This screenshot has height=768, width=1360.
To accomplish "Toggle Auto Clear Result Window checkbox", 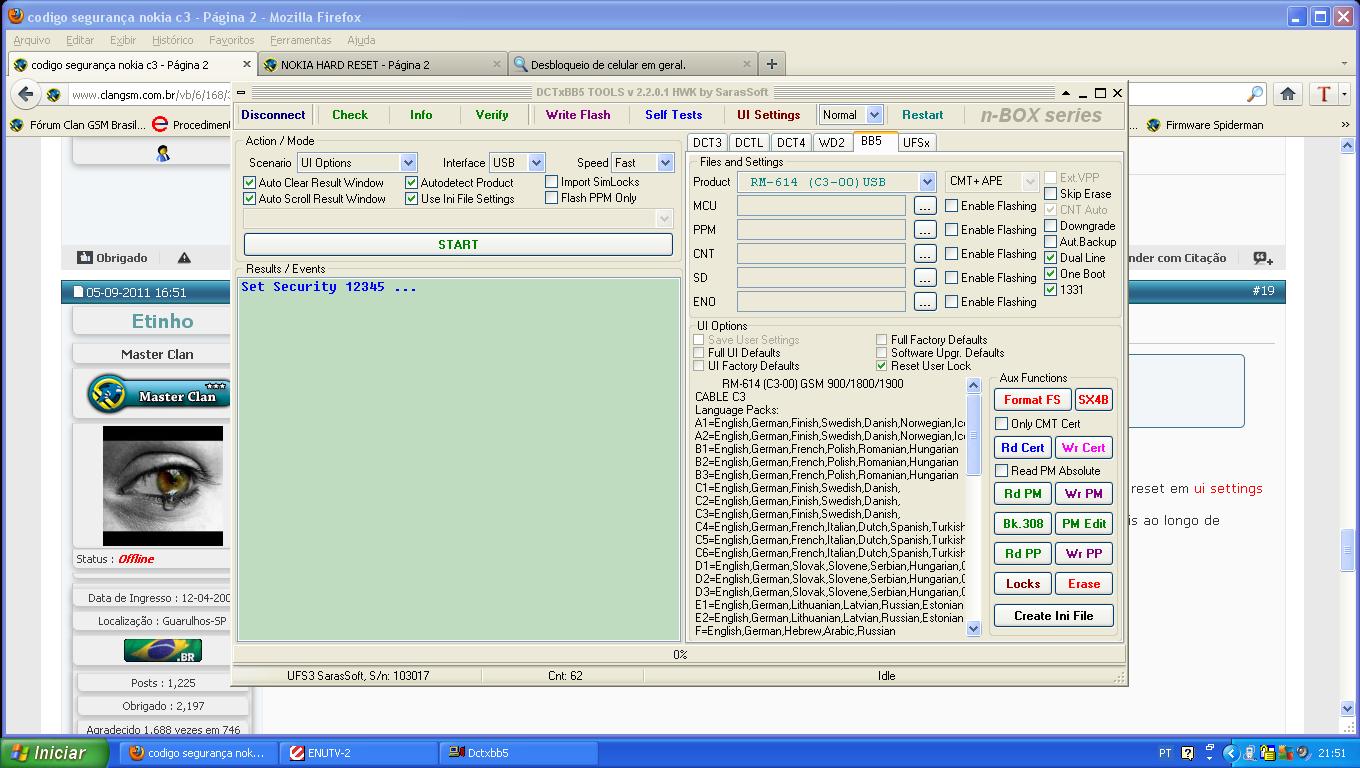I will point(250,183).
